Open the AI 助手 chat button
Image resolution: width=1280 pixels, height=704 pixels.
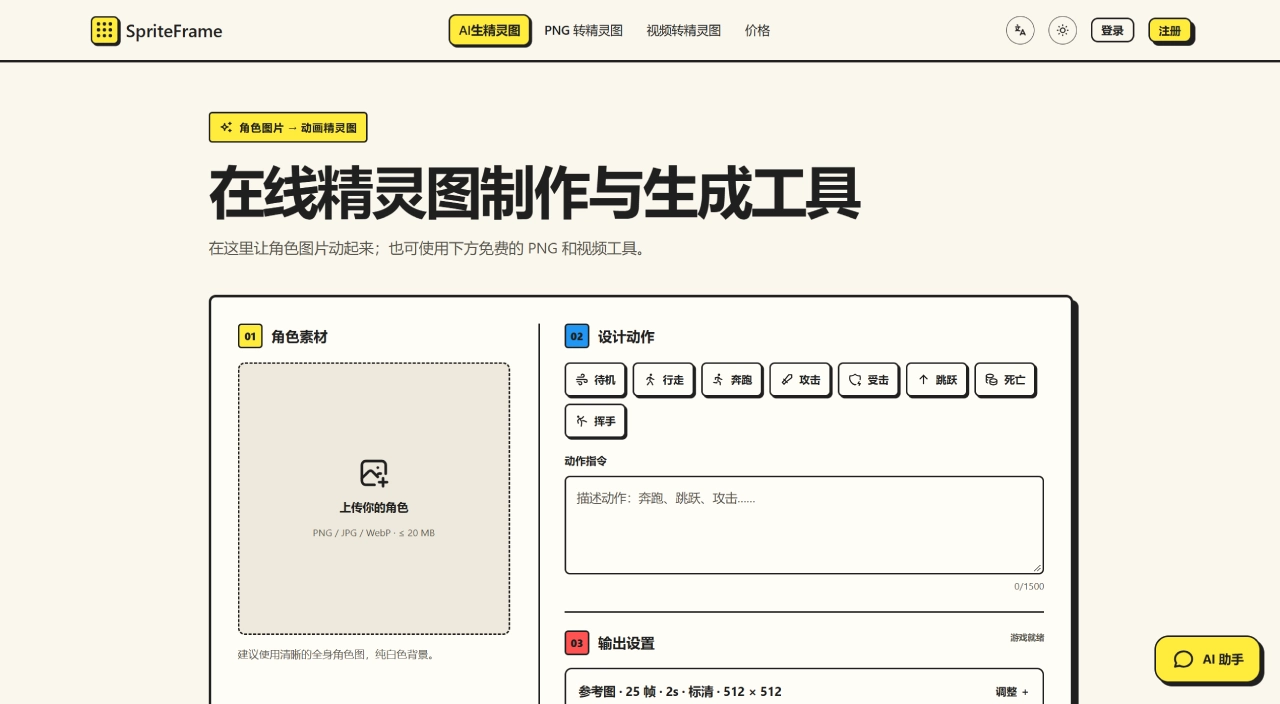[1208, 659]
